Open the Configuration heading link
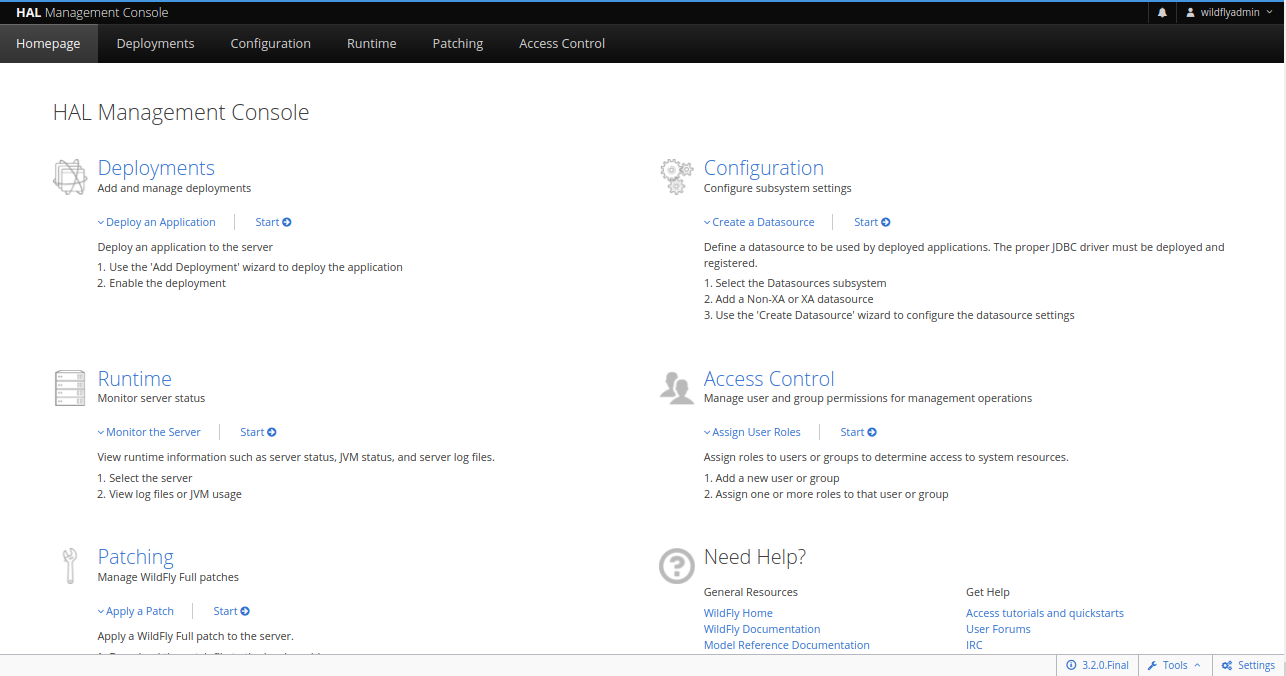 click(764, 168)
